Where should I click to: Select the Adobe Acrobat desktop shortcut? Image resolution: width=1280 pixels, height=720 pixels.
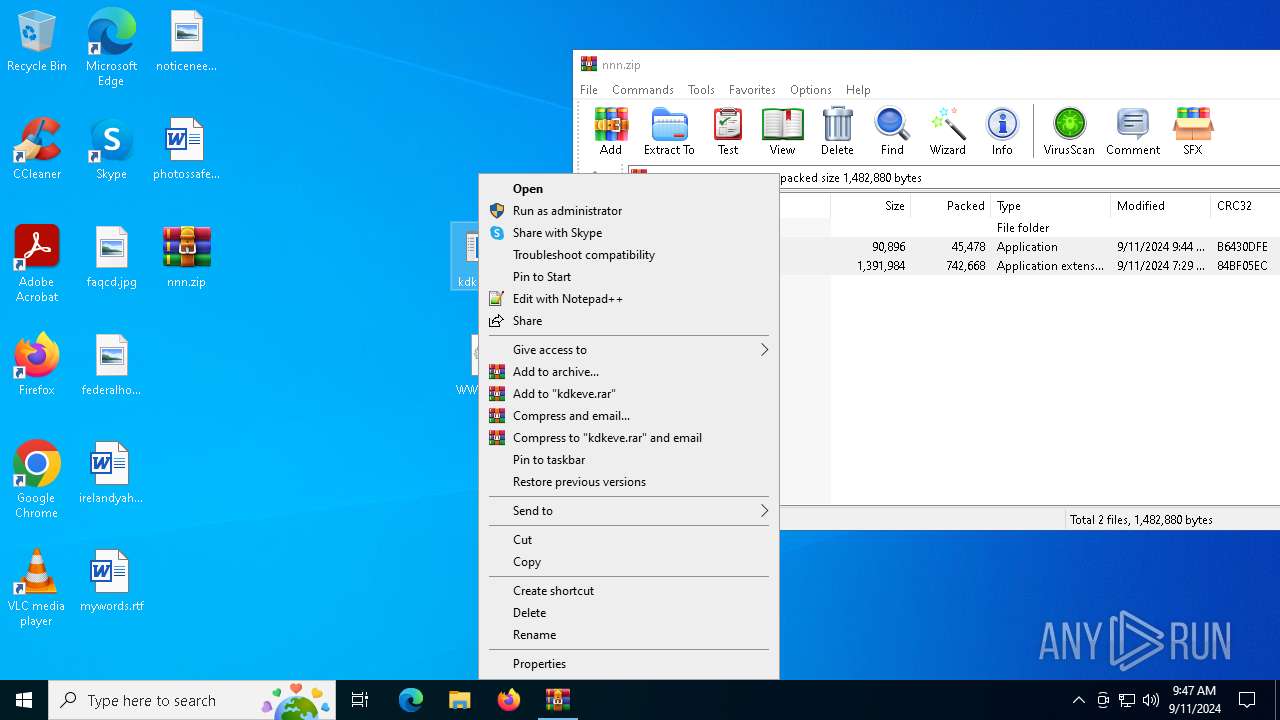[37, 264]
